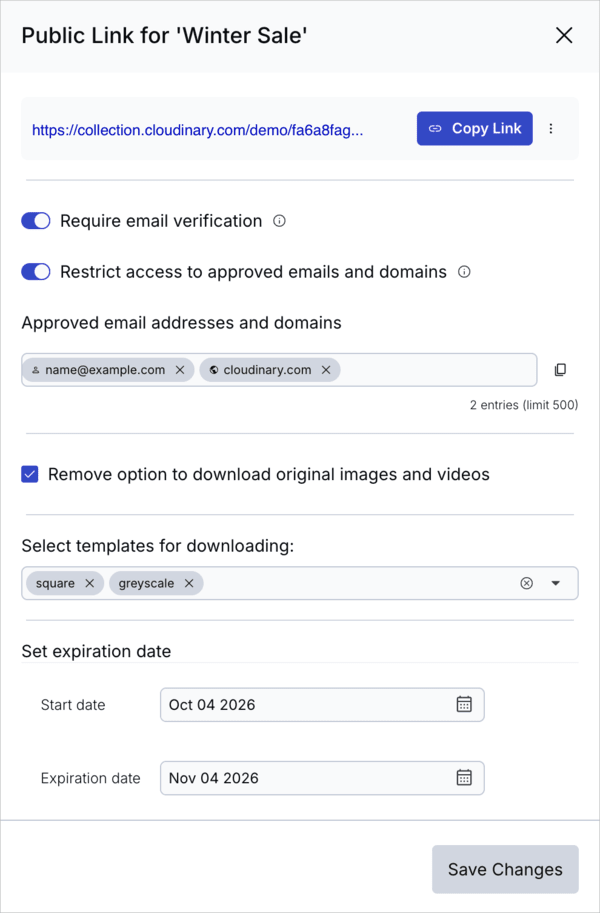Open the collection.cloudinary.com public link URL

pos(197,130)
